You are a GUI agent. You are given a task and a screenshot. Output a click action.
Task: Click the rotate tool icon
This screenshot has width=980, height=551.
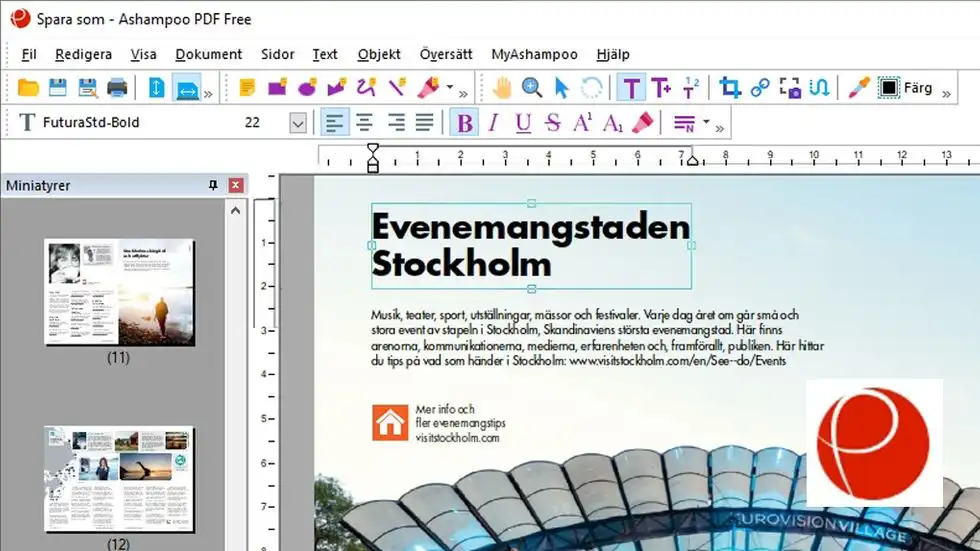tap(591, 88)
